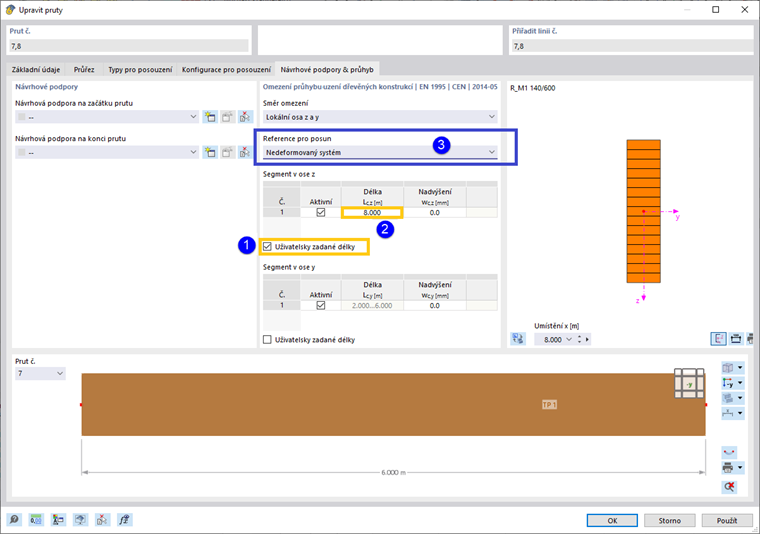The height and width of the screenshot is (534, 760).
Task: Click the colored display properties icon in bottom toolbar
Action: click(58, 520)
